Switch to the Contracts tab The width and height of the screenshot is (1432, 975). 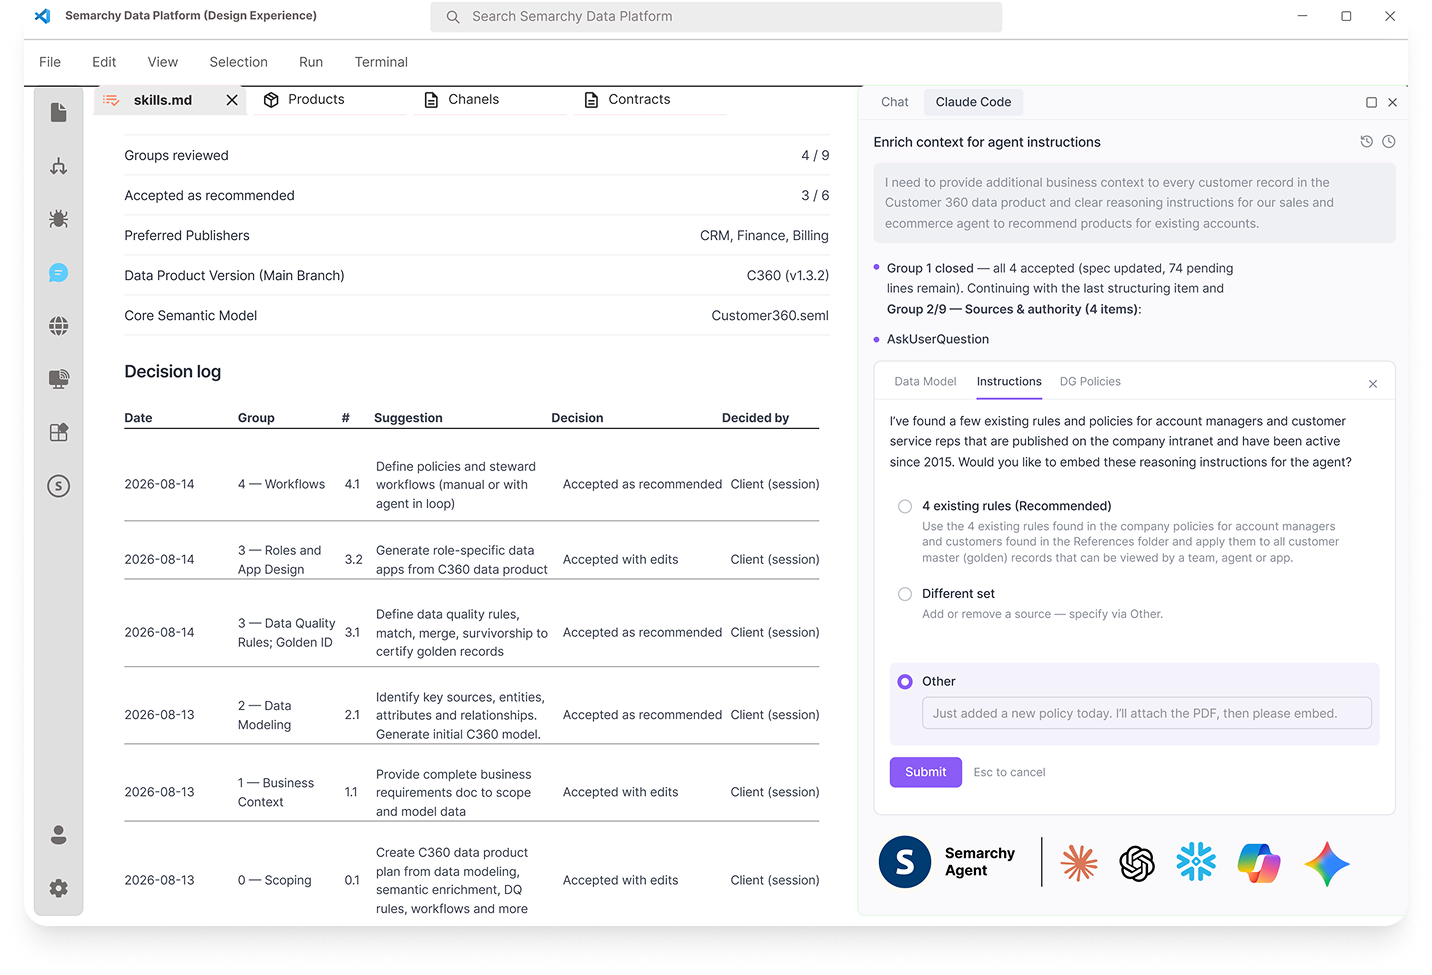tap(639, 100)
